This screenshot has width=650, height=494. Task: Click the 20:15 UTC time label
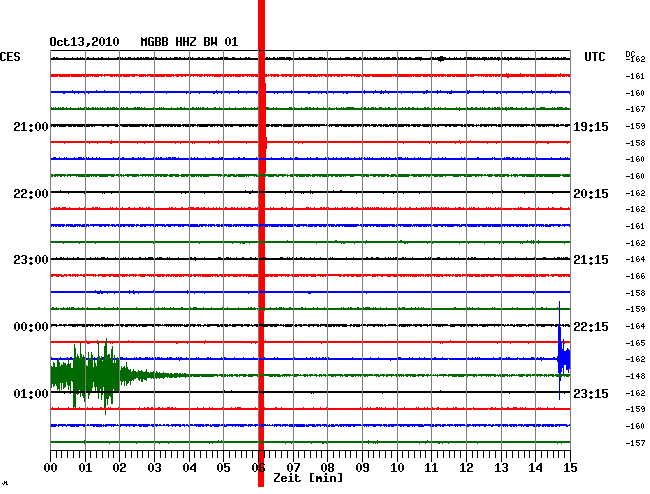coord(591,194)
